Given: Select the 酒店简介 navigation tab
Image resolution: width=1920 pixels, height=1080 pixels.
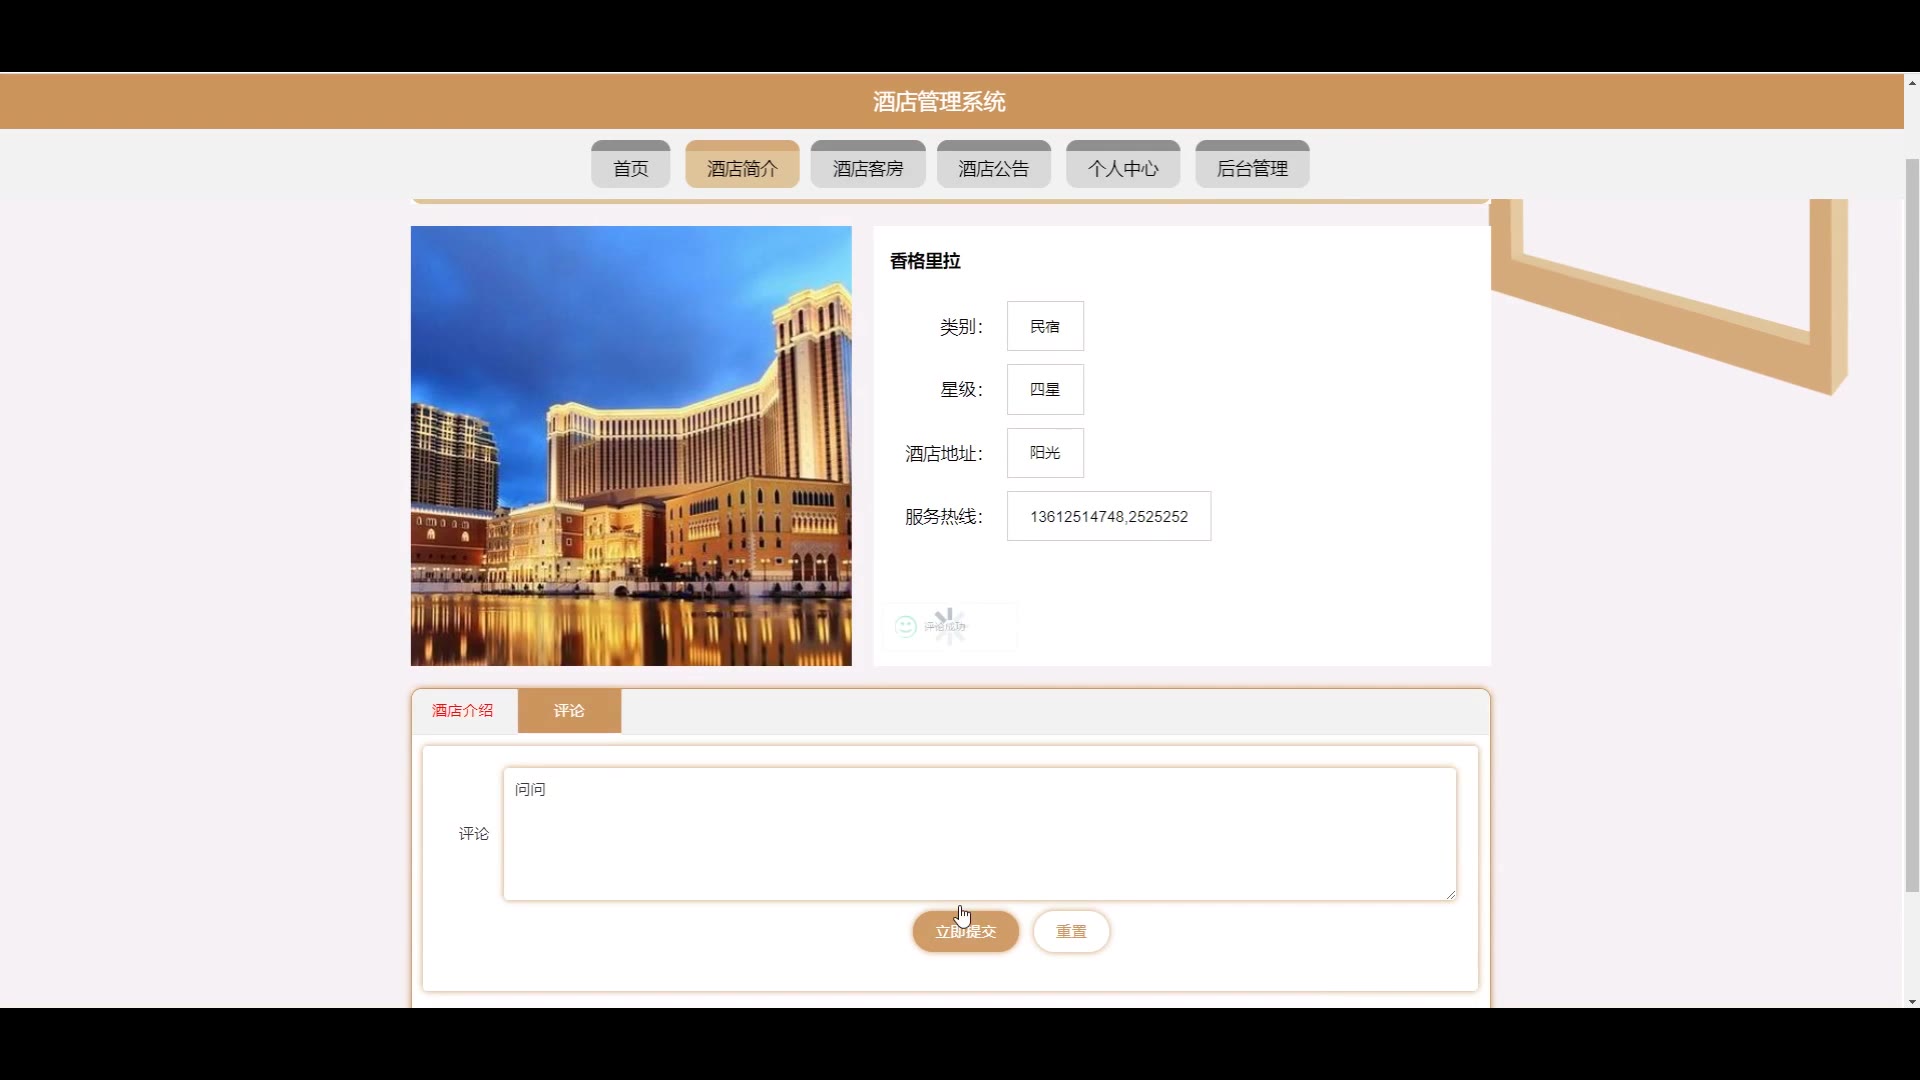Looking at the screenshot, I should pyautogui.click(x=742, y=165).
